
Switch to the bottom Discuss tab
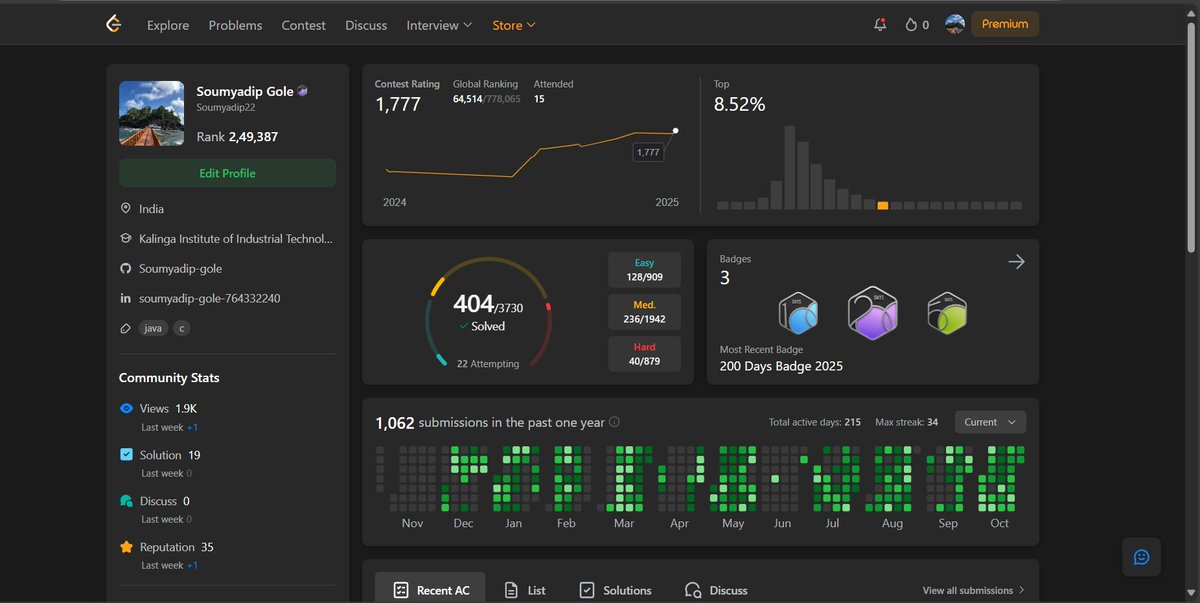point(716,590)
